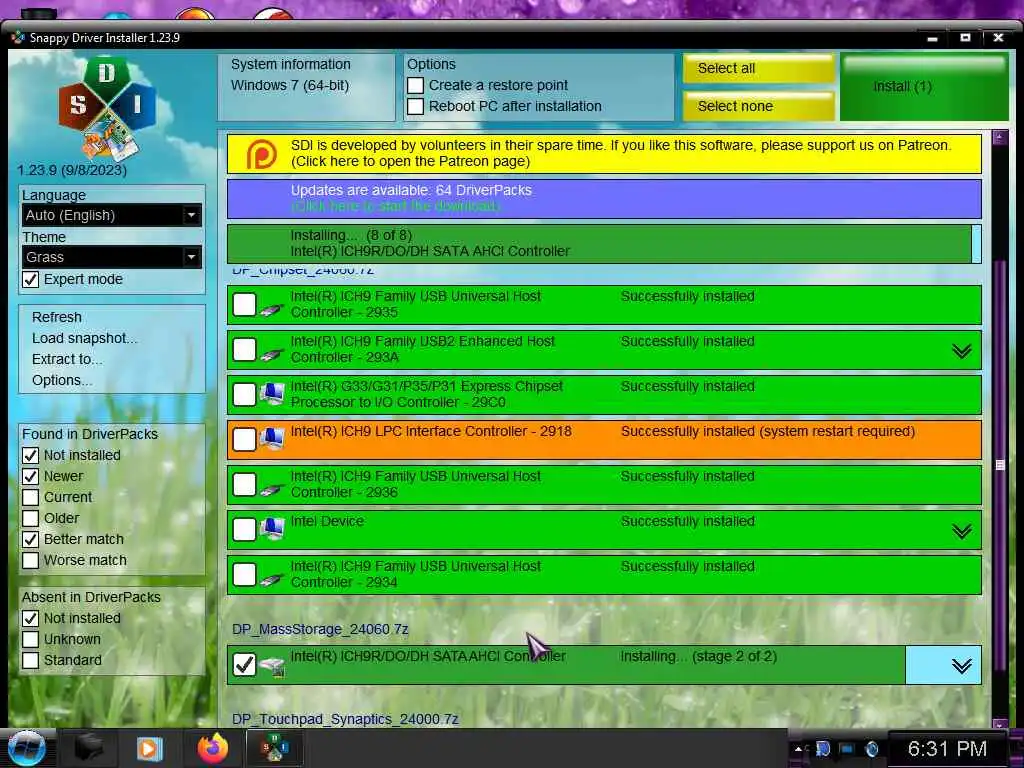Screen dimensions: 1024x768
Task: Click computer icon for ICH9 LPC Interface Controller
Action: point(272,439)
